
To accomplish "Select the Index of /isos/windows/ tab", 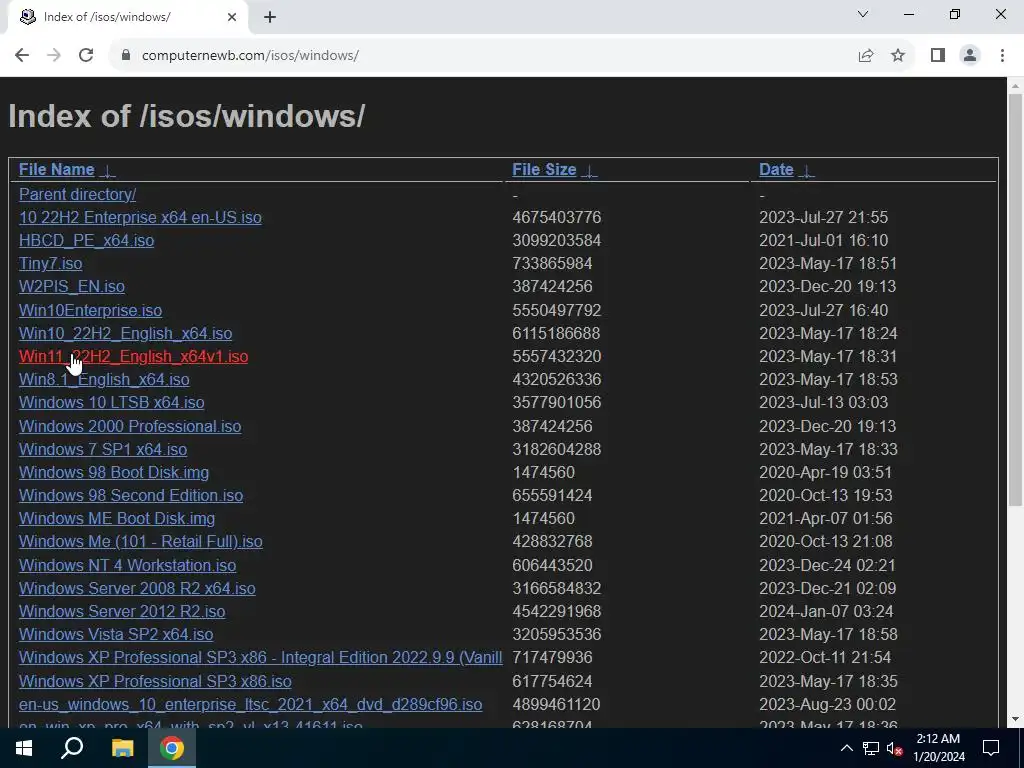I will point(127,18).
